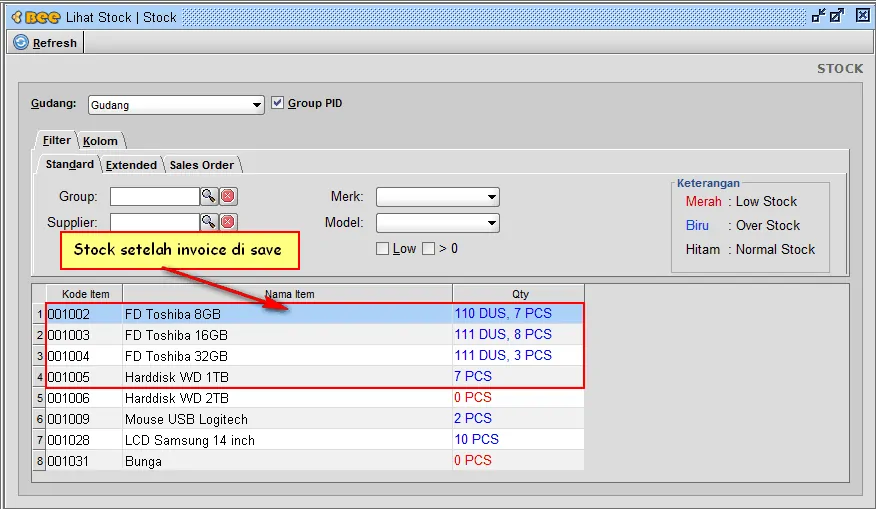Viewport: 876px width, 509px height.
Task: Click the Supplier input field
Action: pyautogui.click(x=155, y=222)
